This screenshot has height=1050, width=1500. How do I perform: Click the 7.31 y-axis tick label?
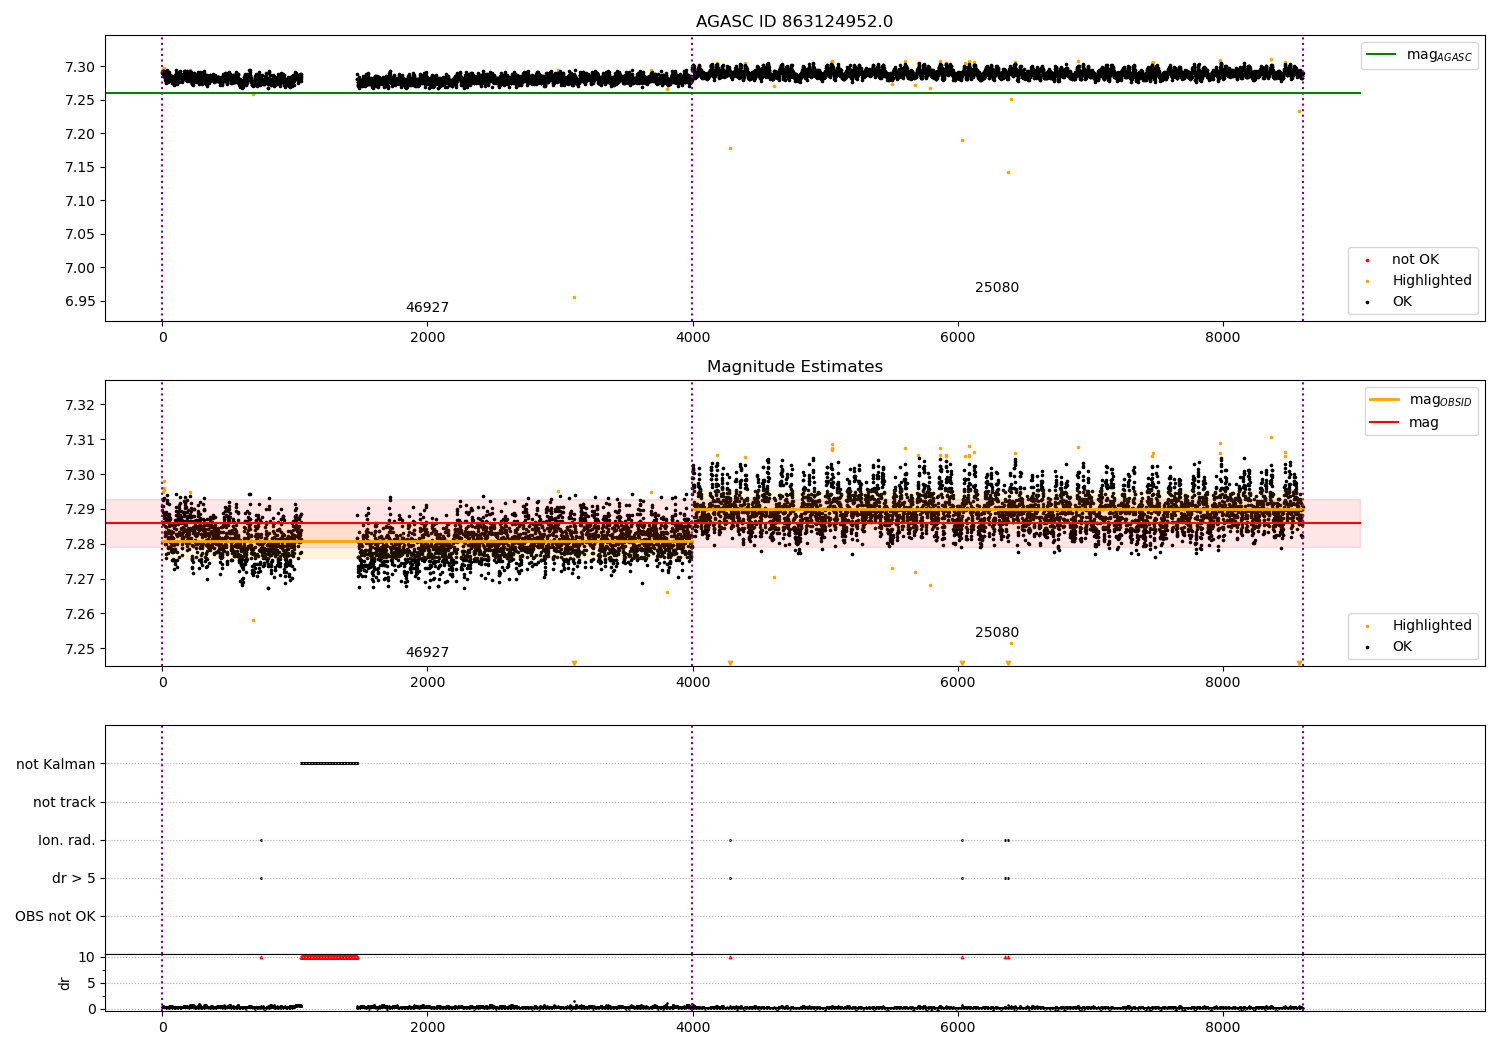pyautogui.click(x=80, y=440)
